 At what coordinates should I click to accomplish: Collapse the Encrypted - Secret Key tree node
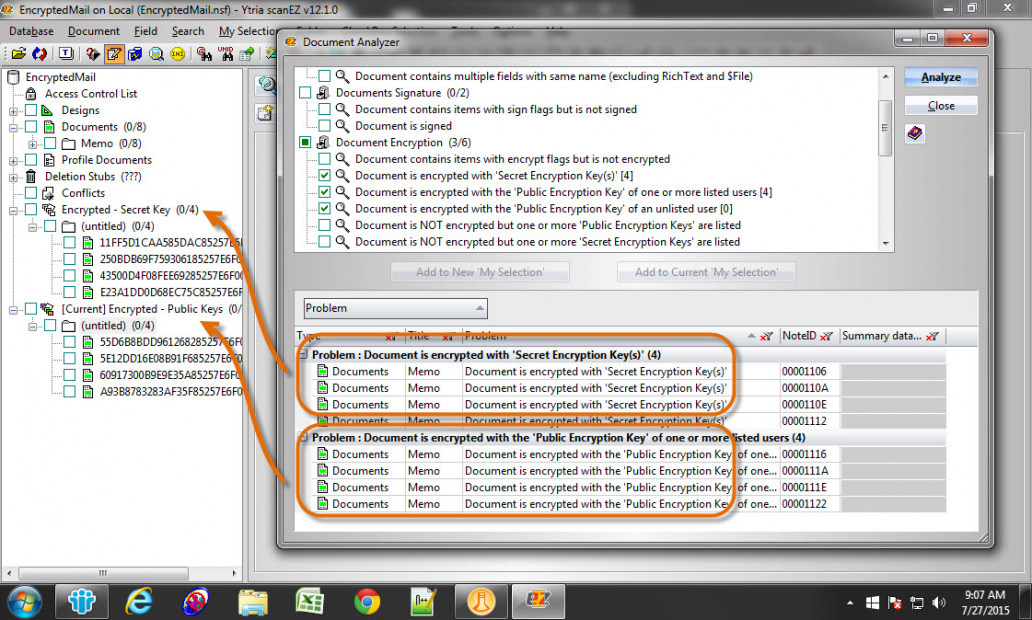click(x=13, y=210)
